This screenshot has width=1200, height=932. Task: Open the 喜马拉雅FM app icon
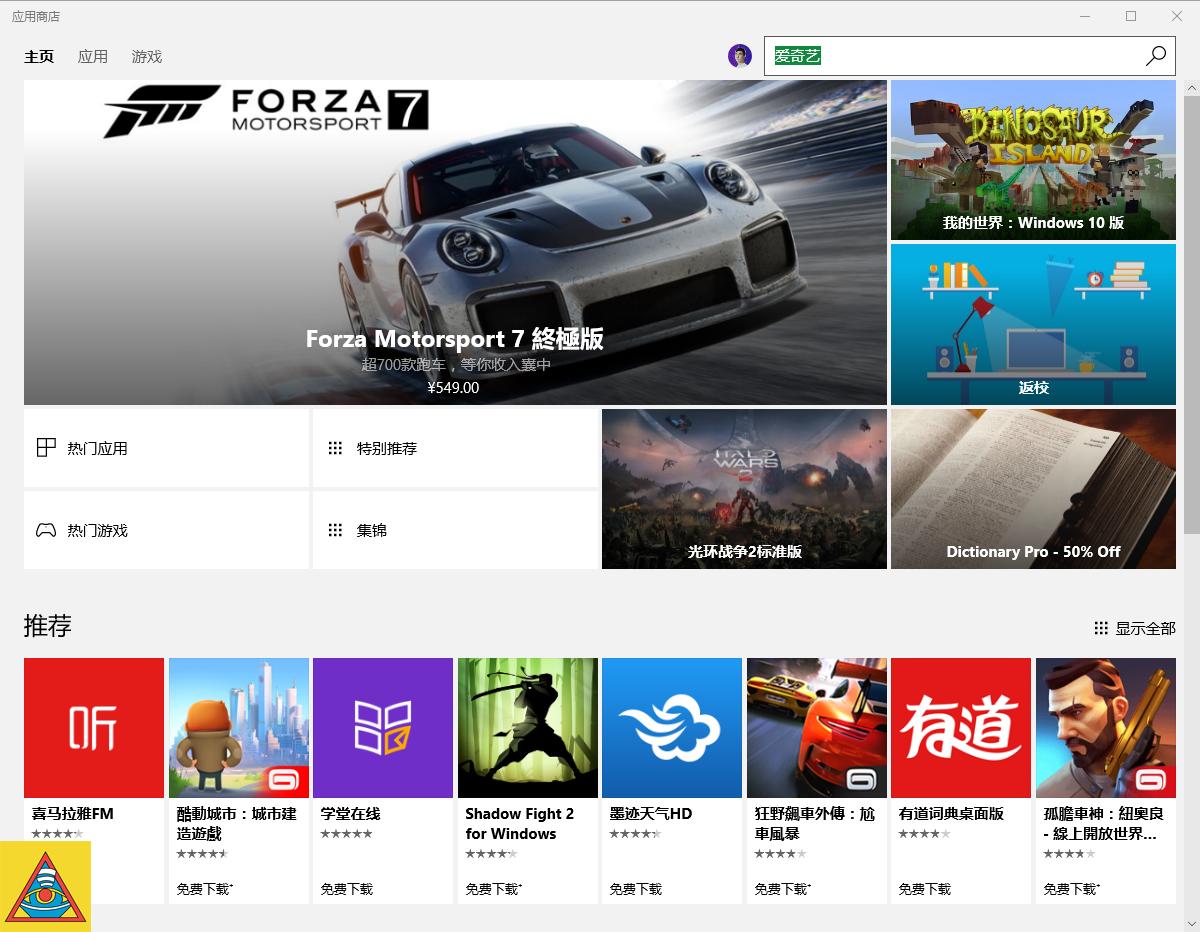[94, 728]
